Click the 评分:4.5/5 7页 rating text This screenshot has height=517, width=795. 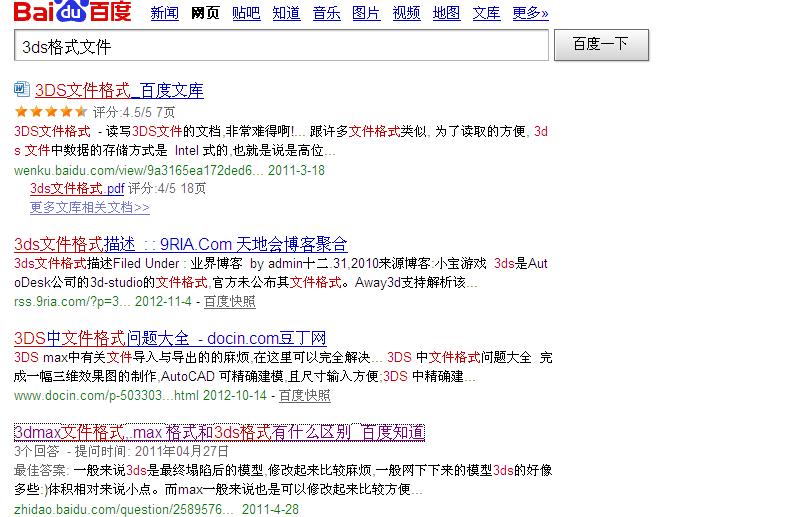pyautogui.click(x=134, y=112)
